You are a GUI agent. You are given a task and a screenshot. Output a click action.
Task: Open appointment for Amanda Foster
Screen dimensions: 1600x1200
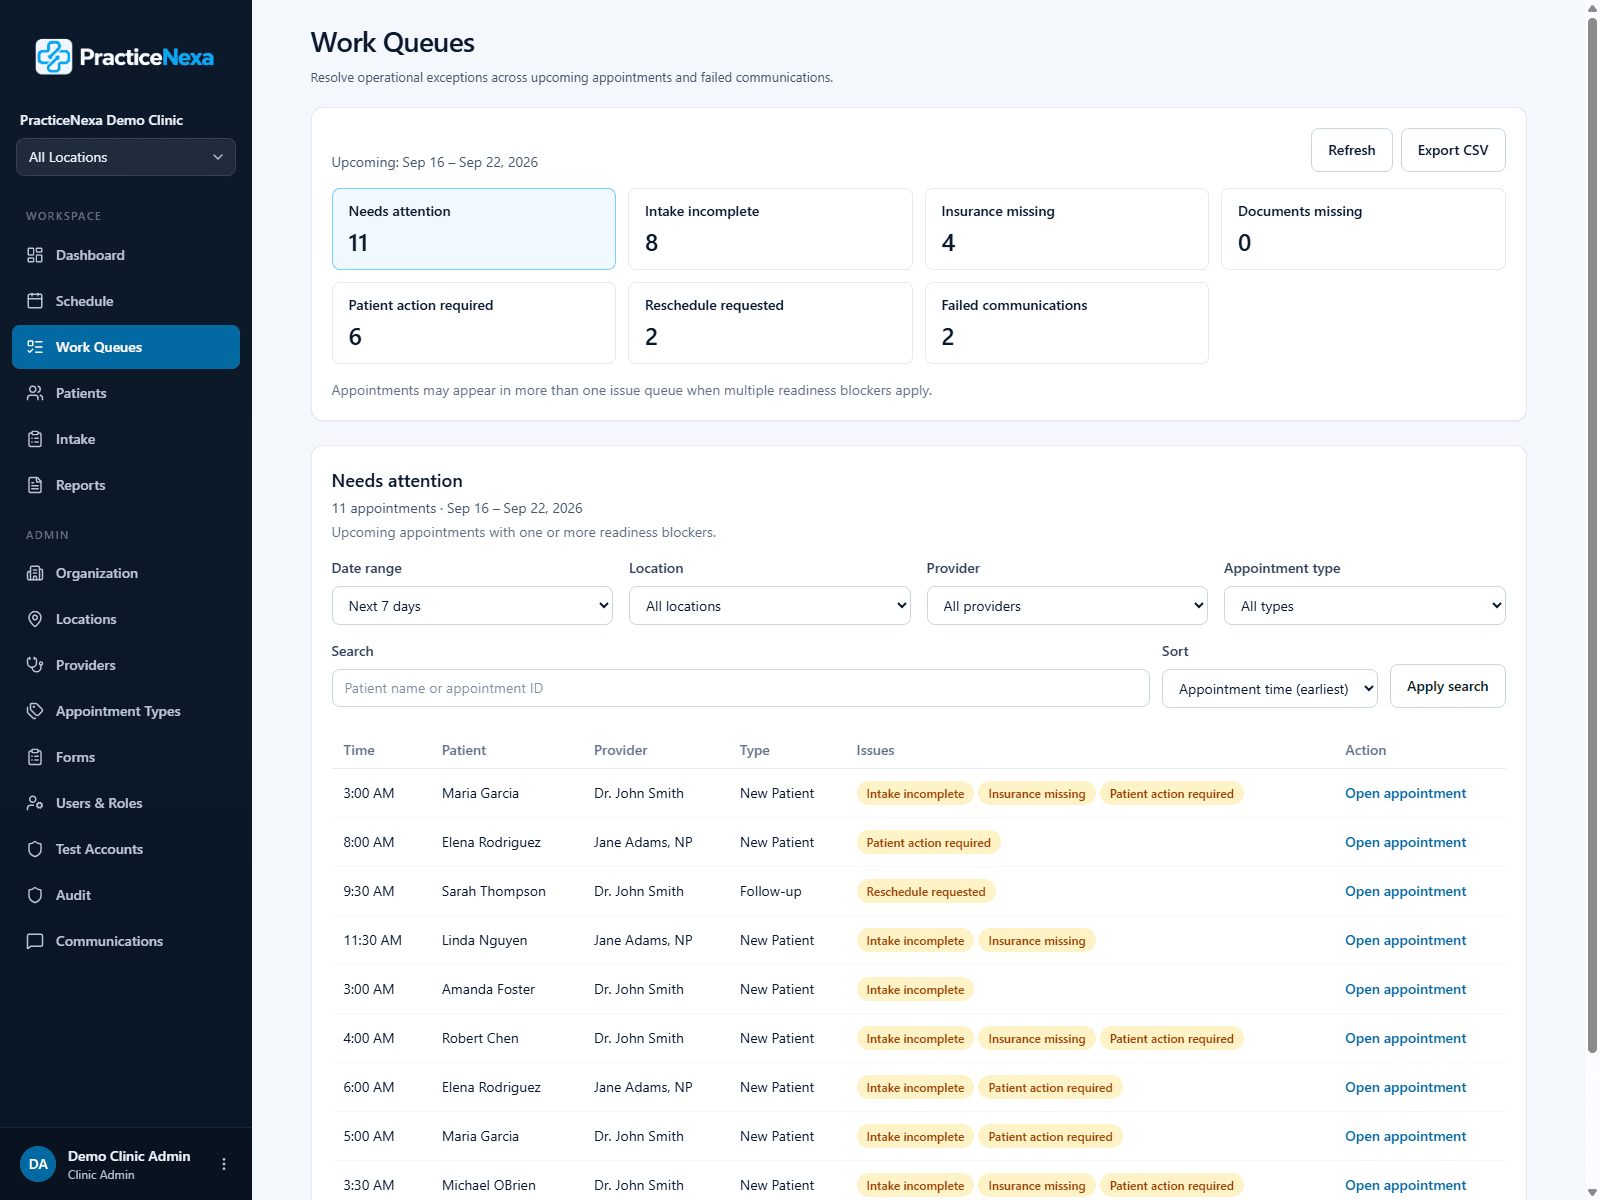coord(1405,989)
